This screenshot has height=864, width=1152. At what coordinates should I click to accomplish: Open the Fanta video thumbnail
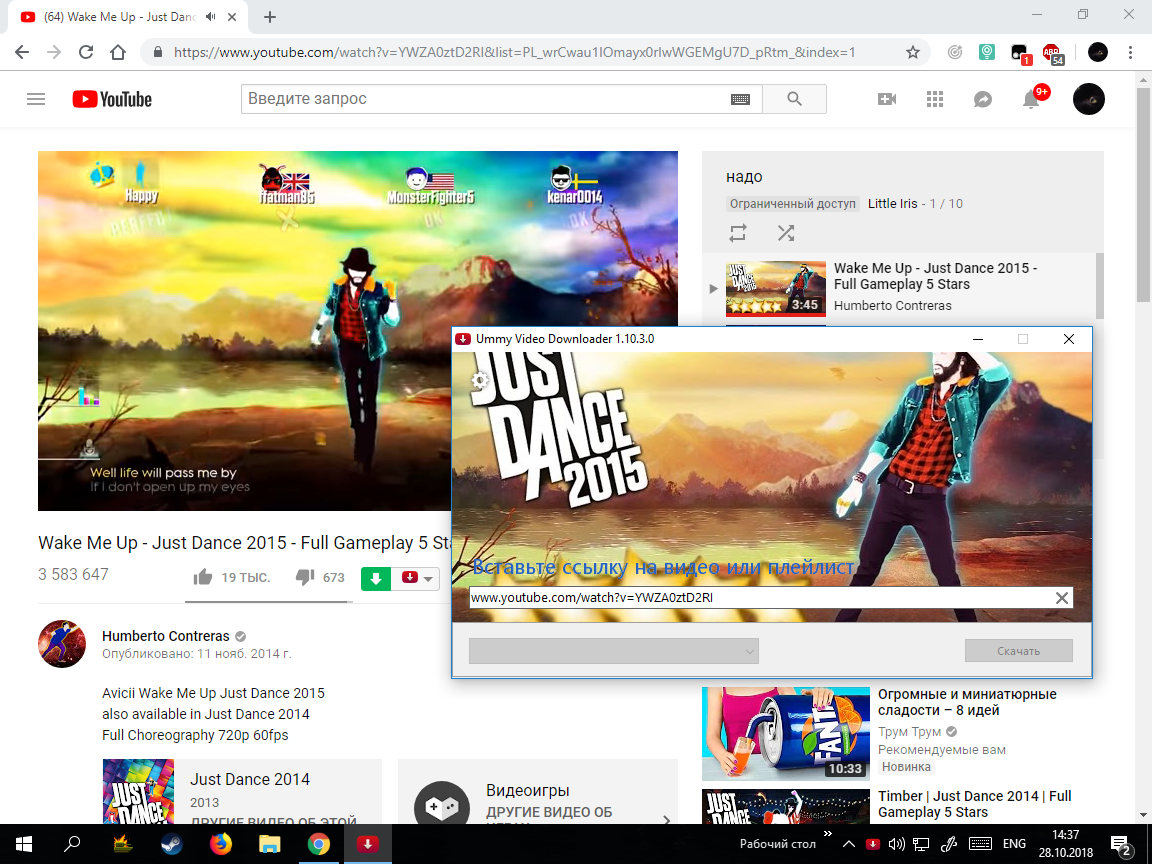coord(786,733)
